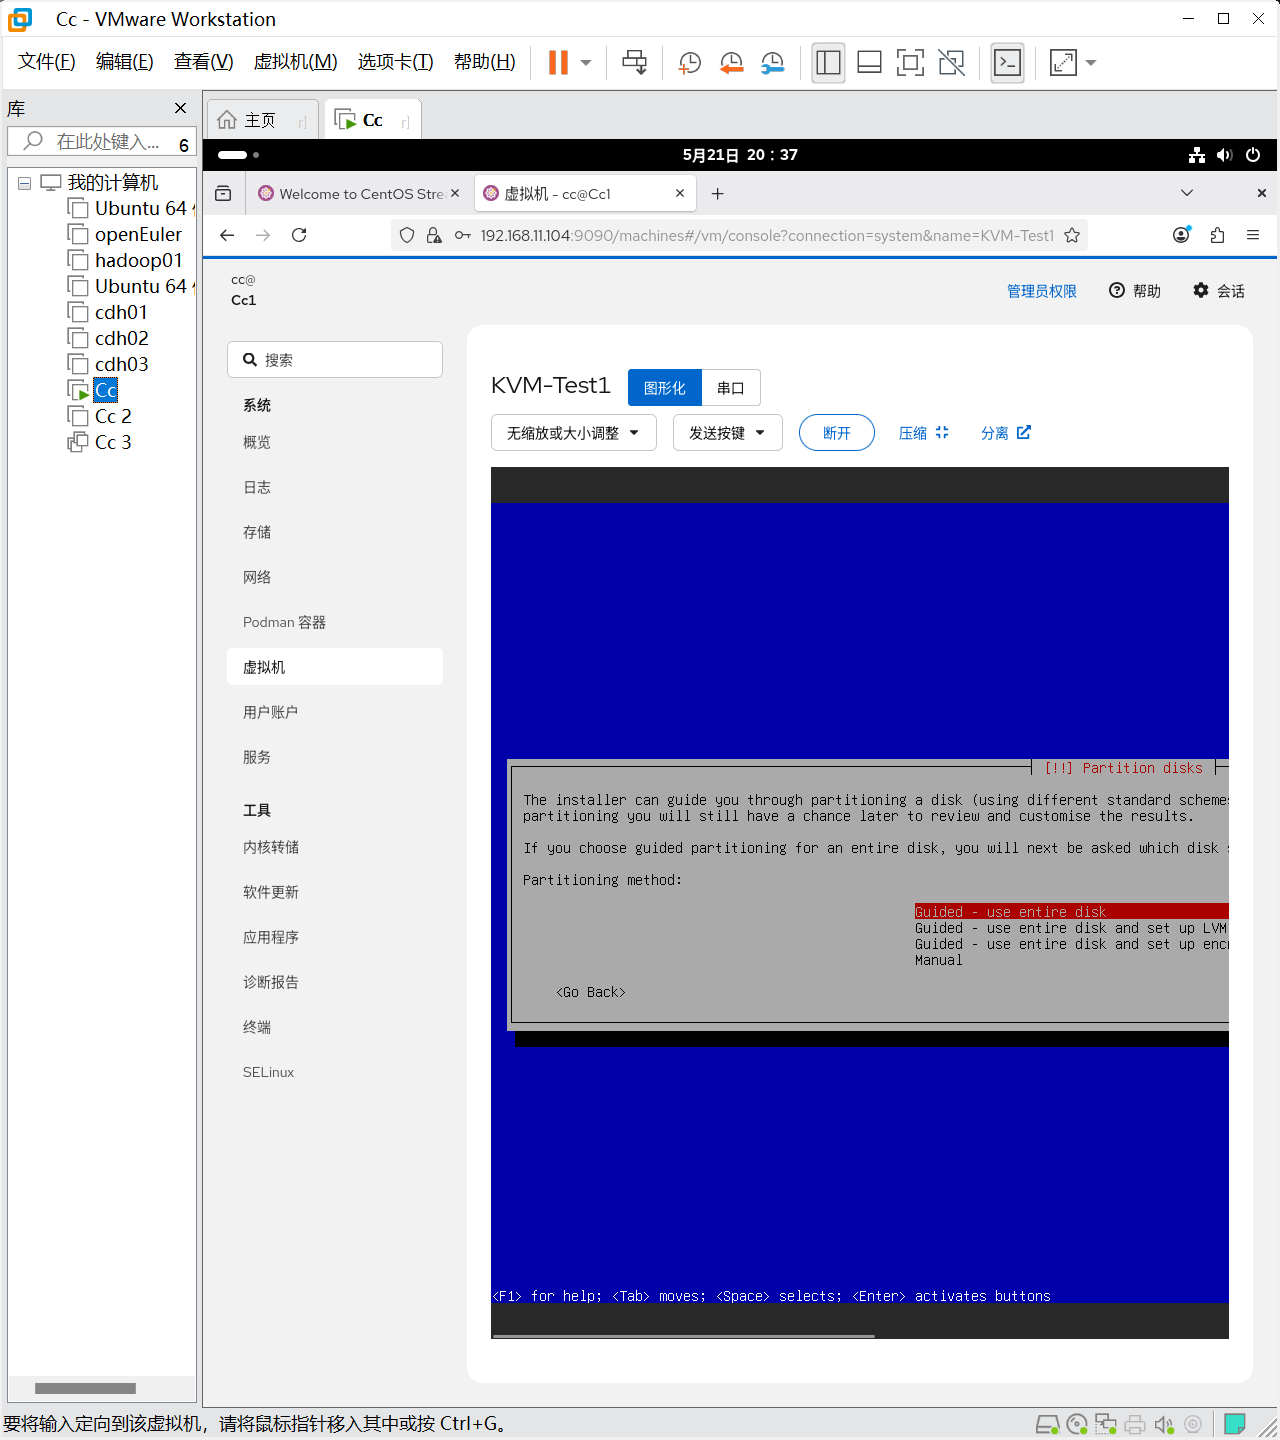Click the GNOME volume icon
The height and width of the screenshot is (1440, 1280).
coord(1224,155)
